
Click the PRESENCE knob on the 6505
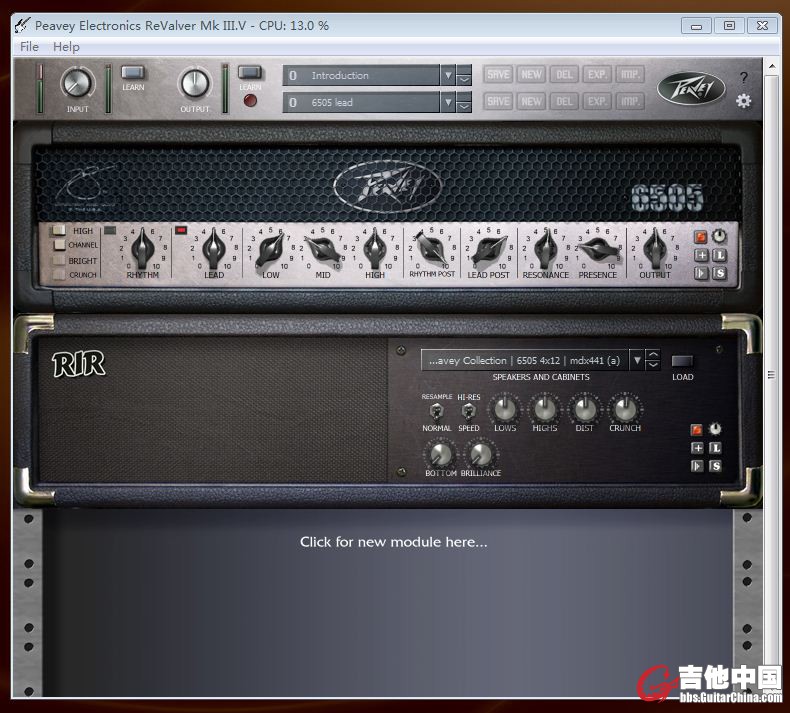point(598,249)
